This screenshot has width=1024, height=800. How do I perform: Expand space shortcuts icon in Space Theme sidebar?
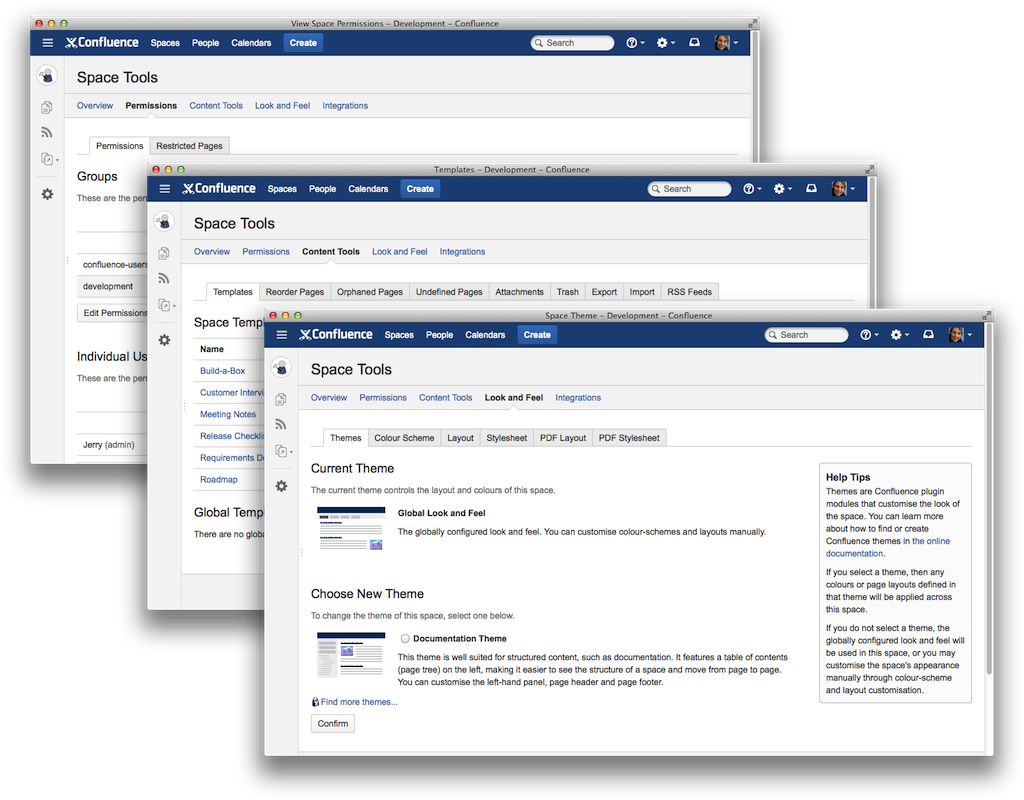(x=283, y=451)
